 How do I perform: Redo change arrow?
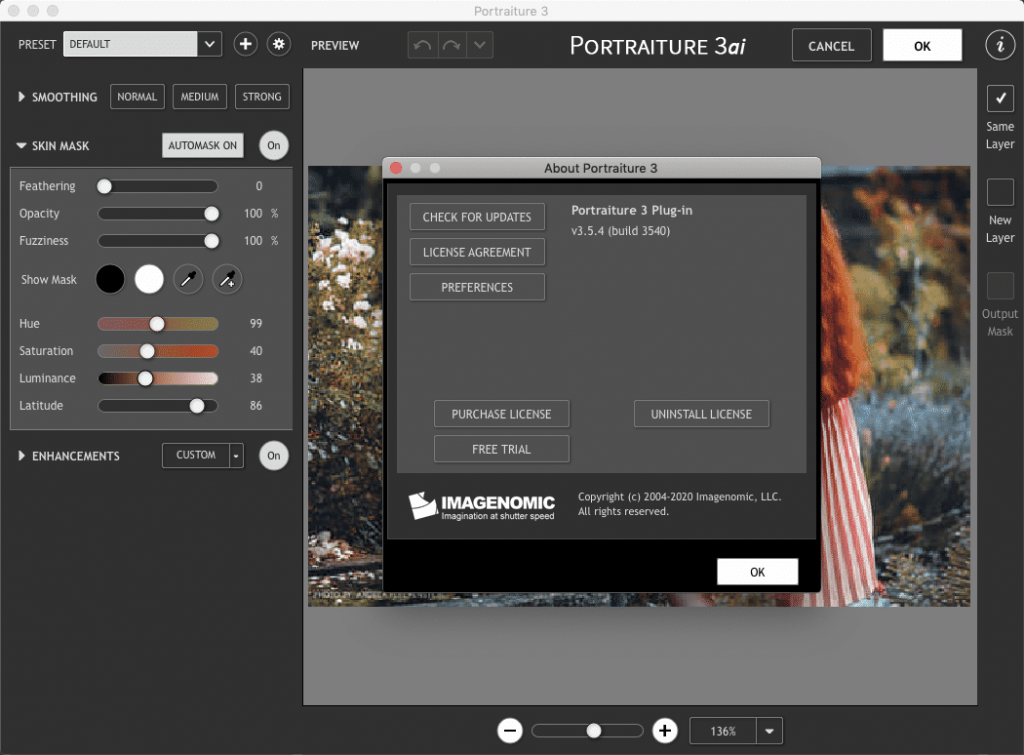click(451, 45)
